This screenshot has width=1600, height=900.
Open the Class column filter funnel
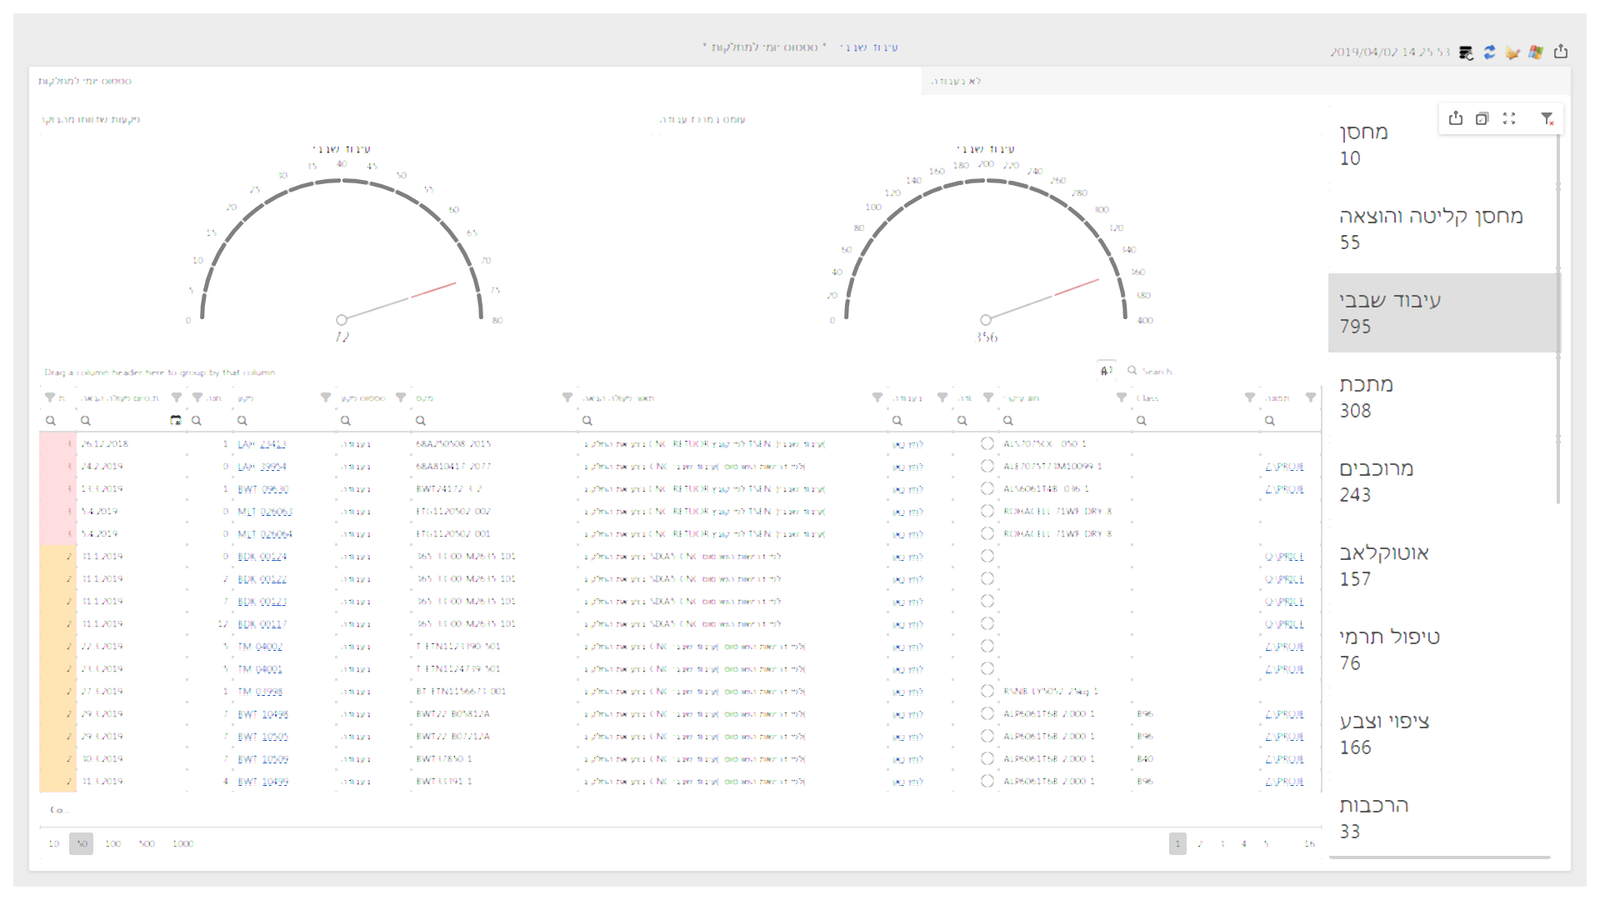[1249, 398]
